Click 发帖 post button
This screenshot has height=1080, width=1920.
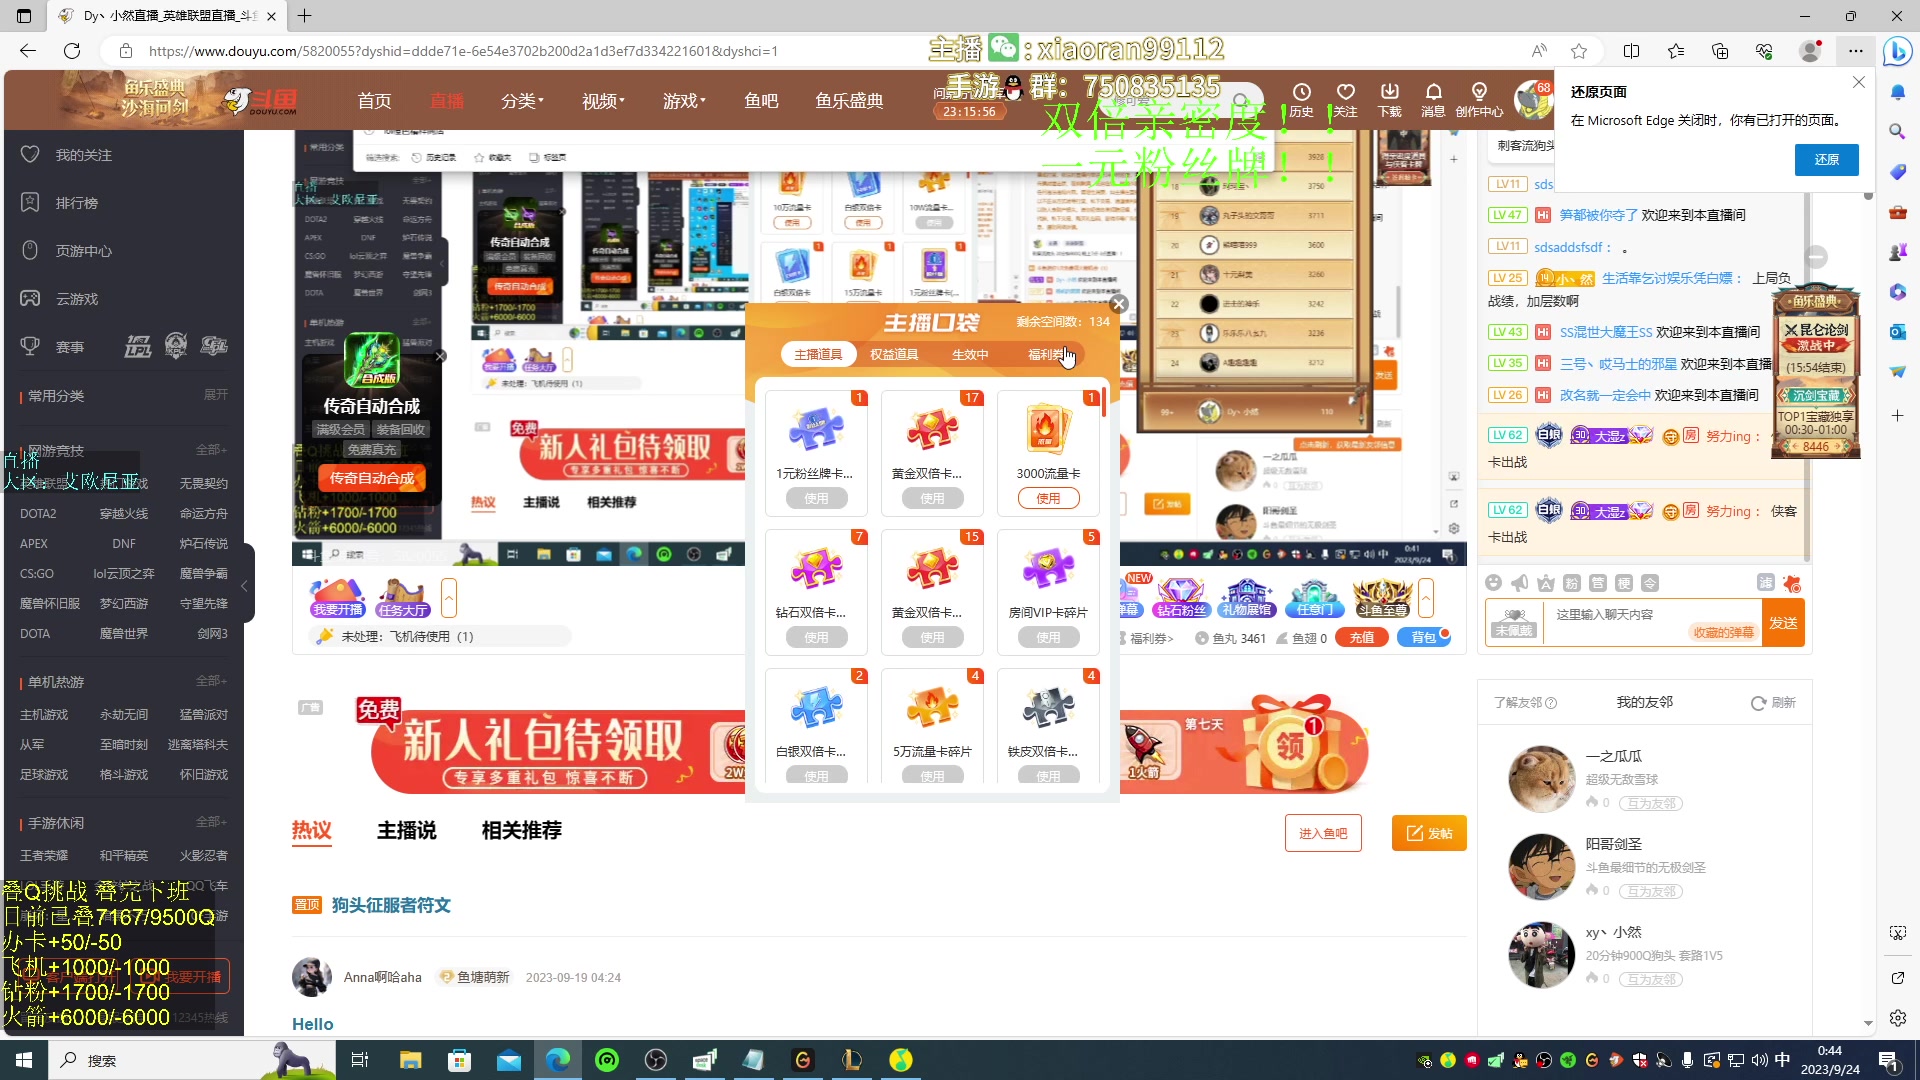pyautogui.click(x=1429, y=833)
